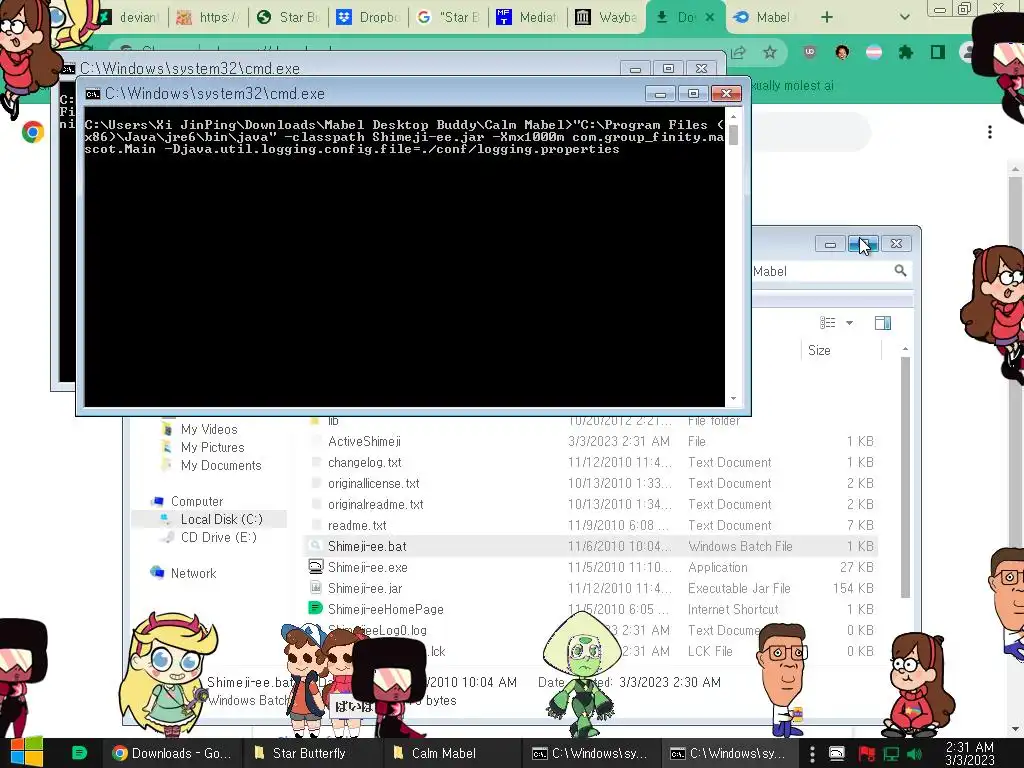Switch to the MediaFire browser tab
The image size is (1024, 768).
click(529, 17)
